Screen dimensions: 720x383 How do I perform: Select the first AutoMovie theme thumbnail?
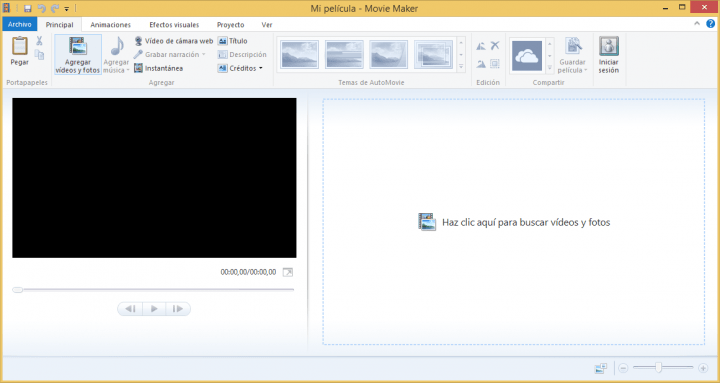[299, 54]
